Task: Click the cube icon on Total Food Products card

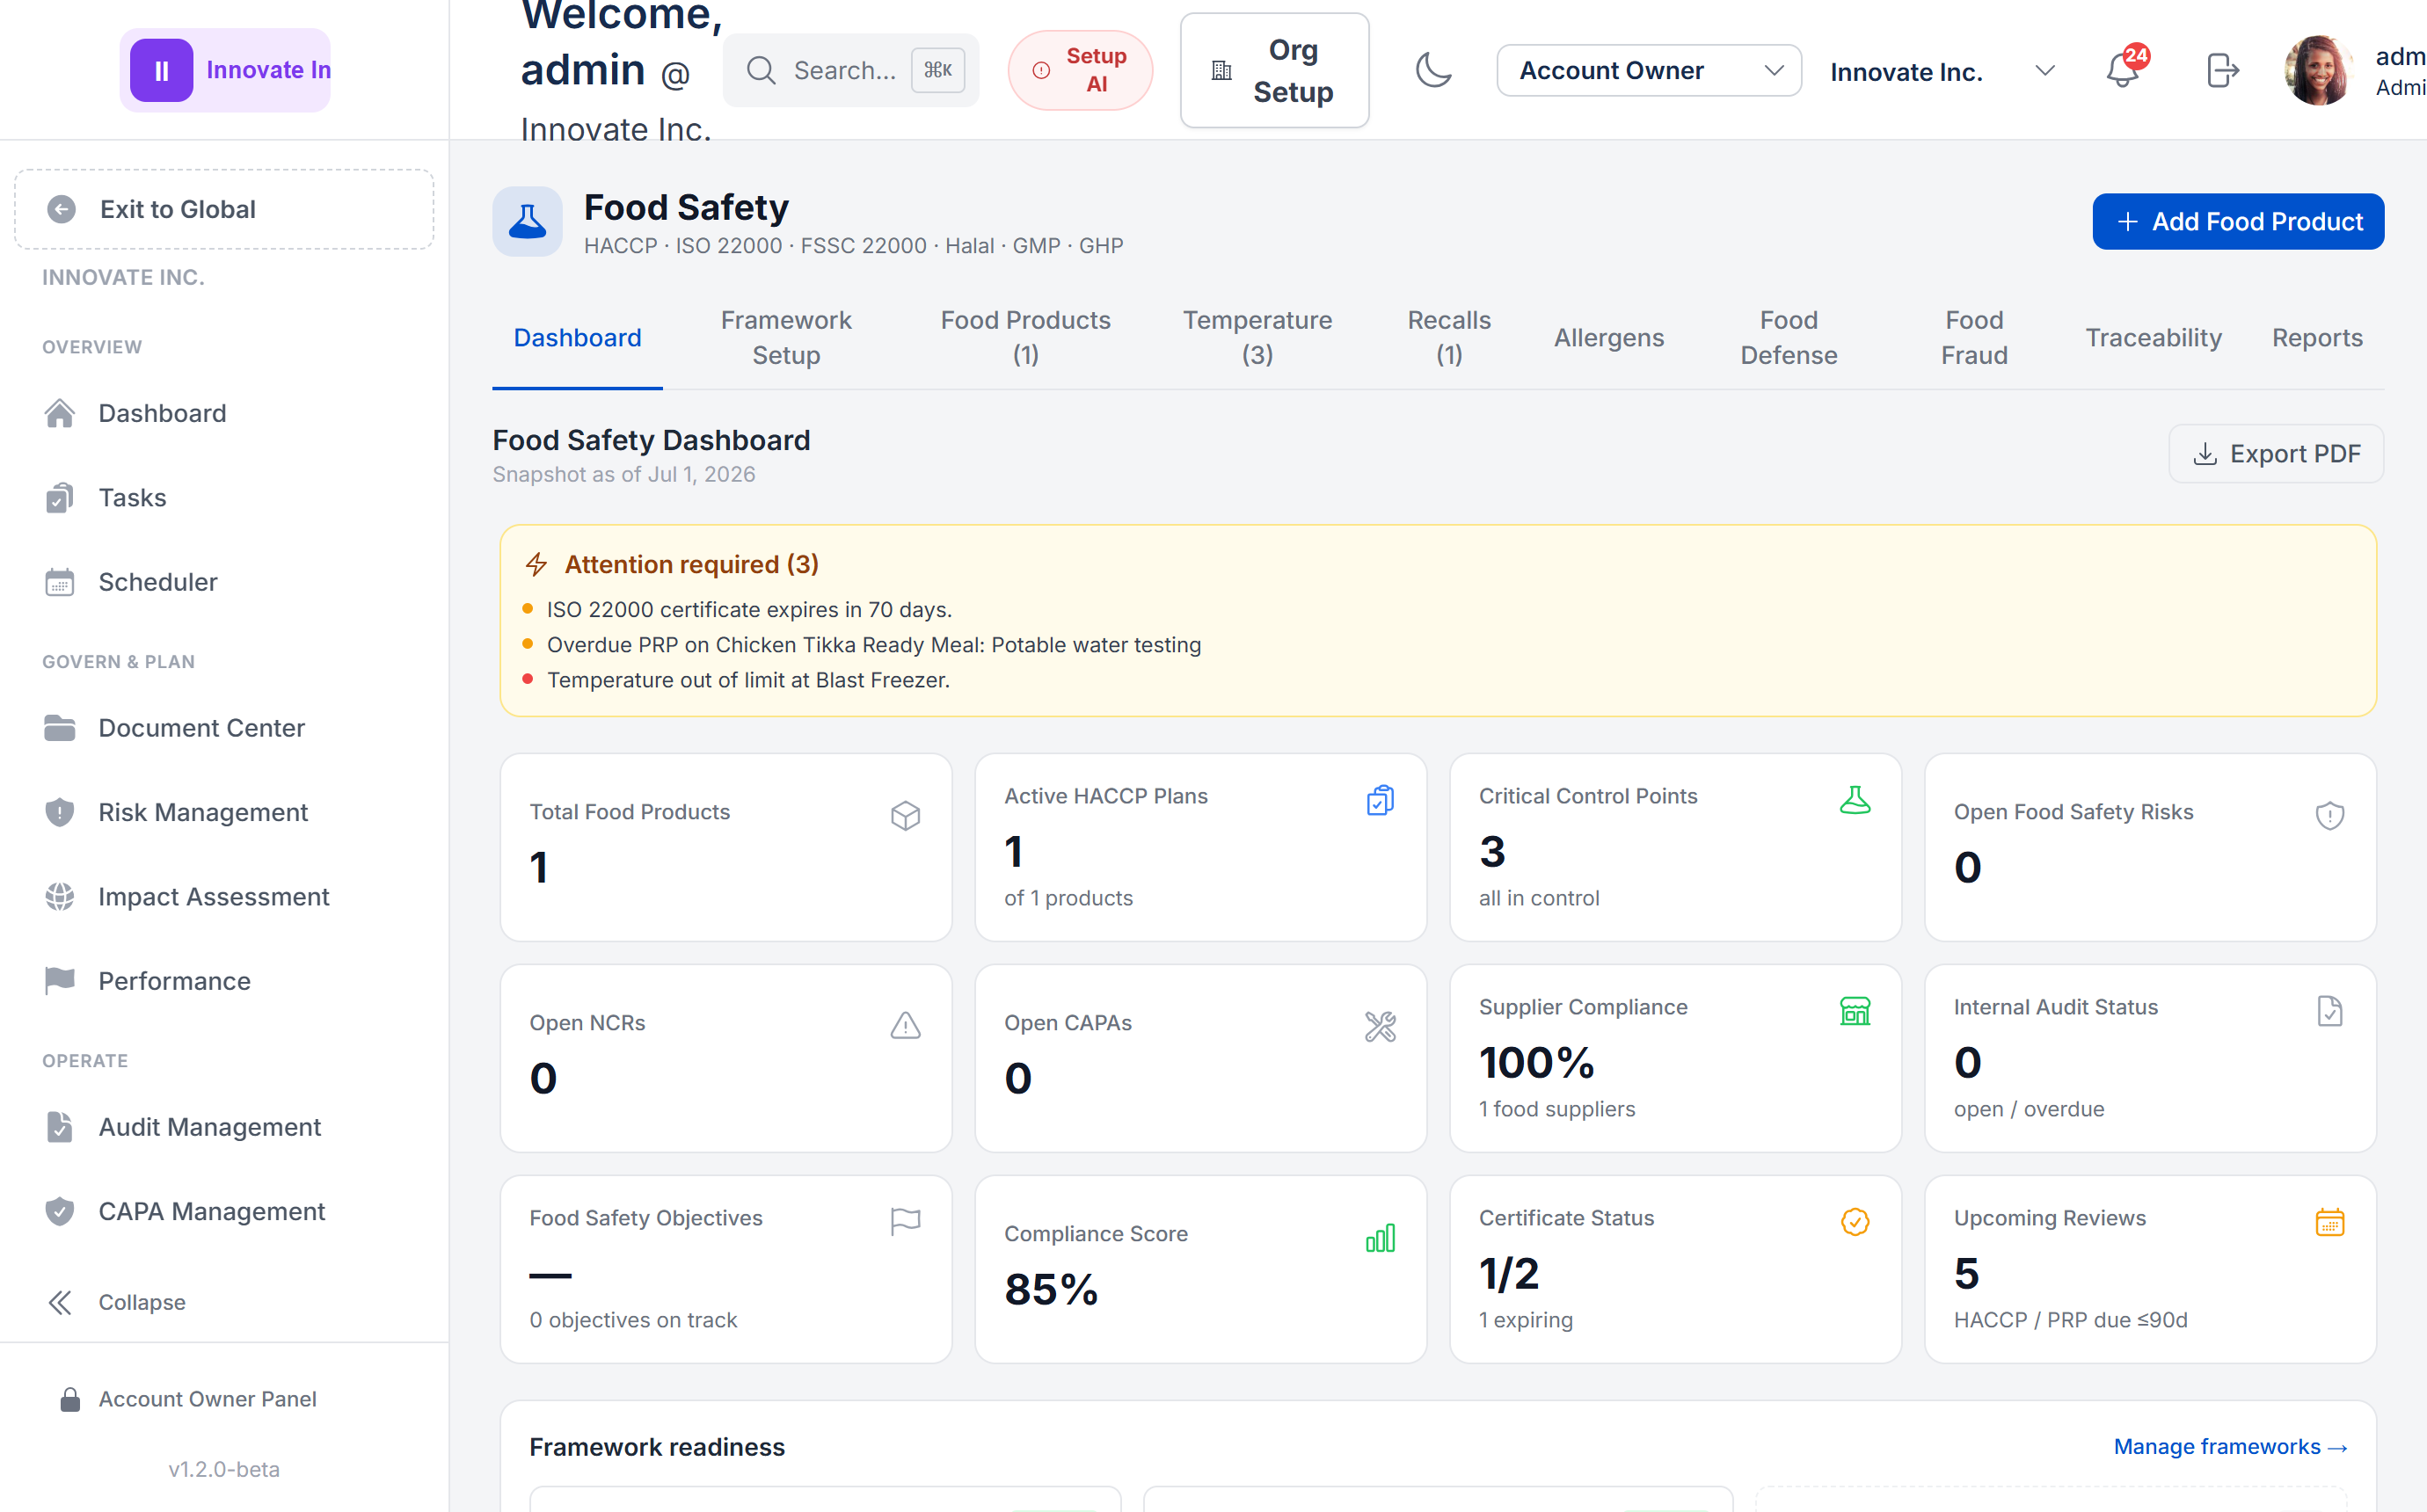Action: [x=906, y=816]
